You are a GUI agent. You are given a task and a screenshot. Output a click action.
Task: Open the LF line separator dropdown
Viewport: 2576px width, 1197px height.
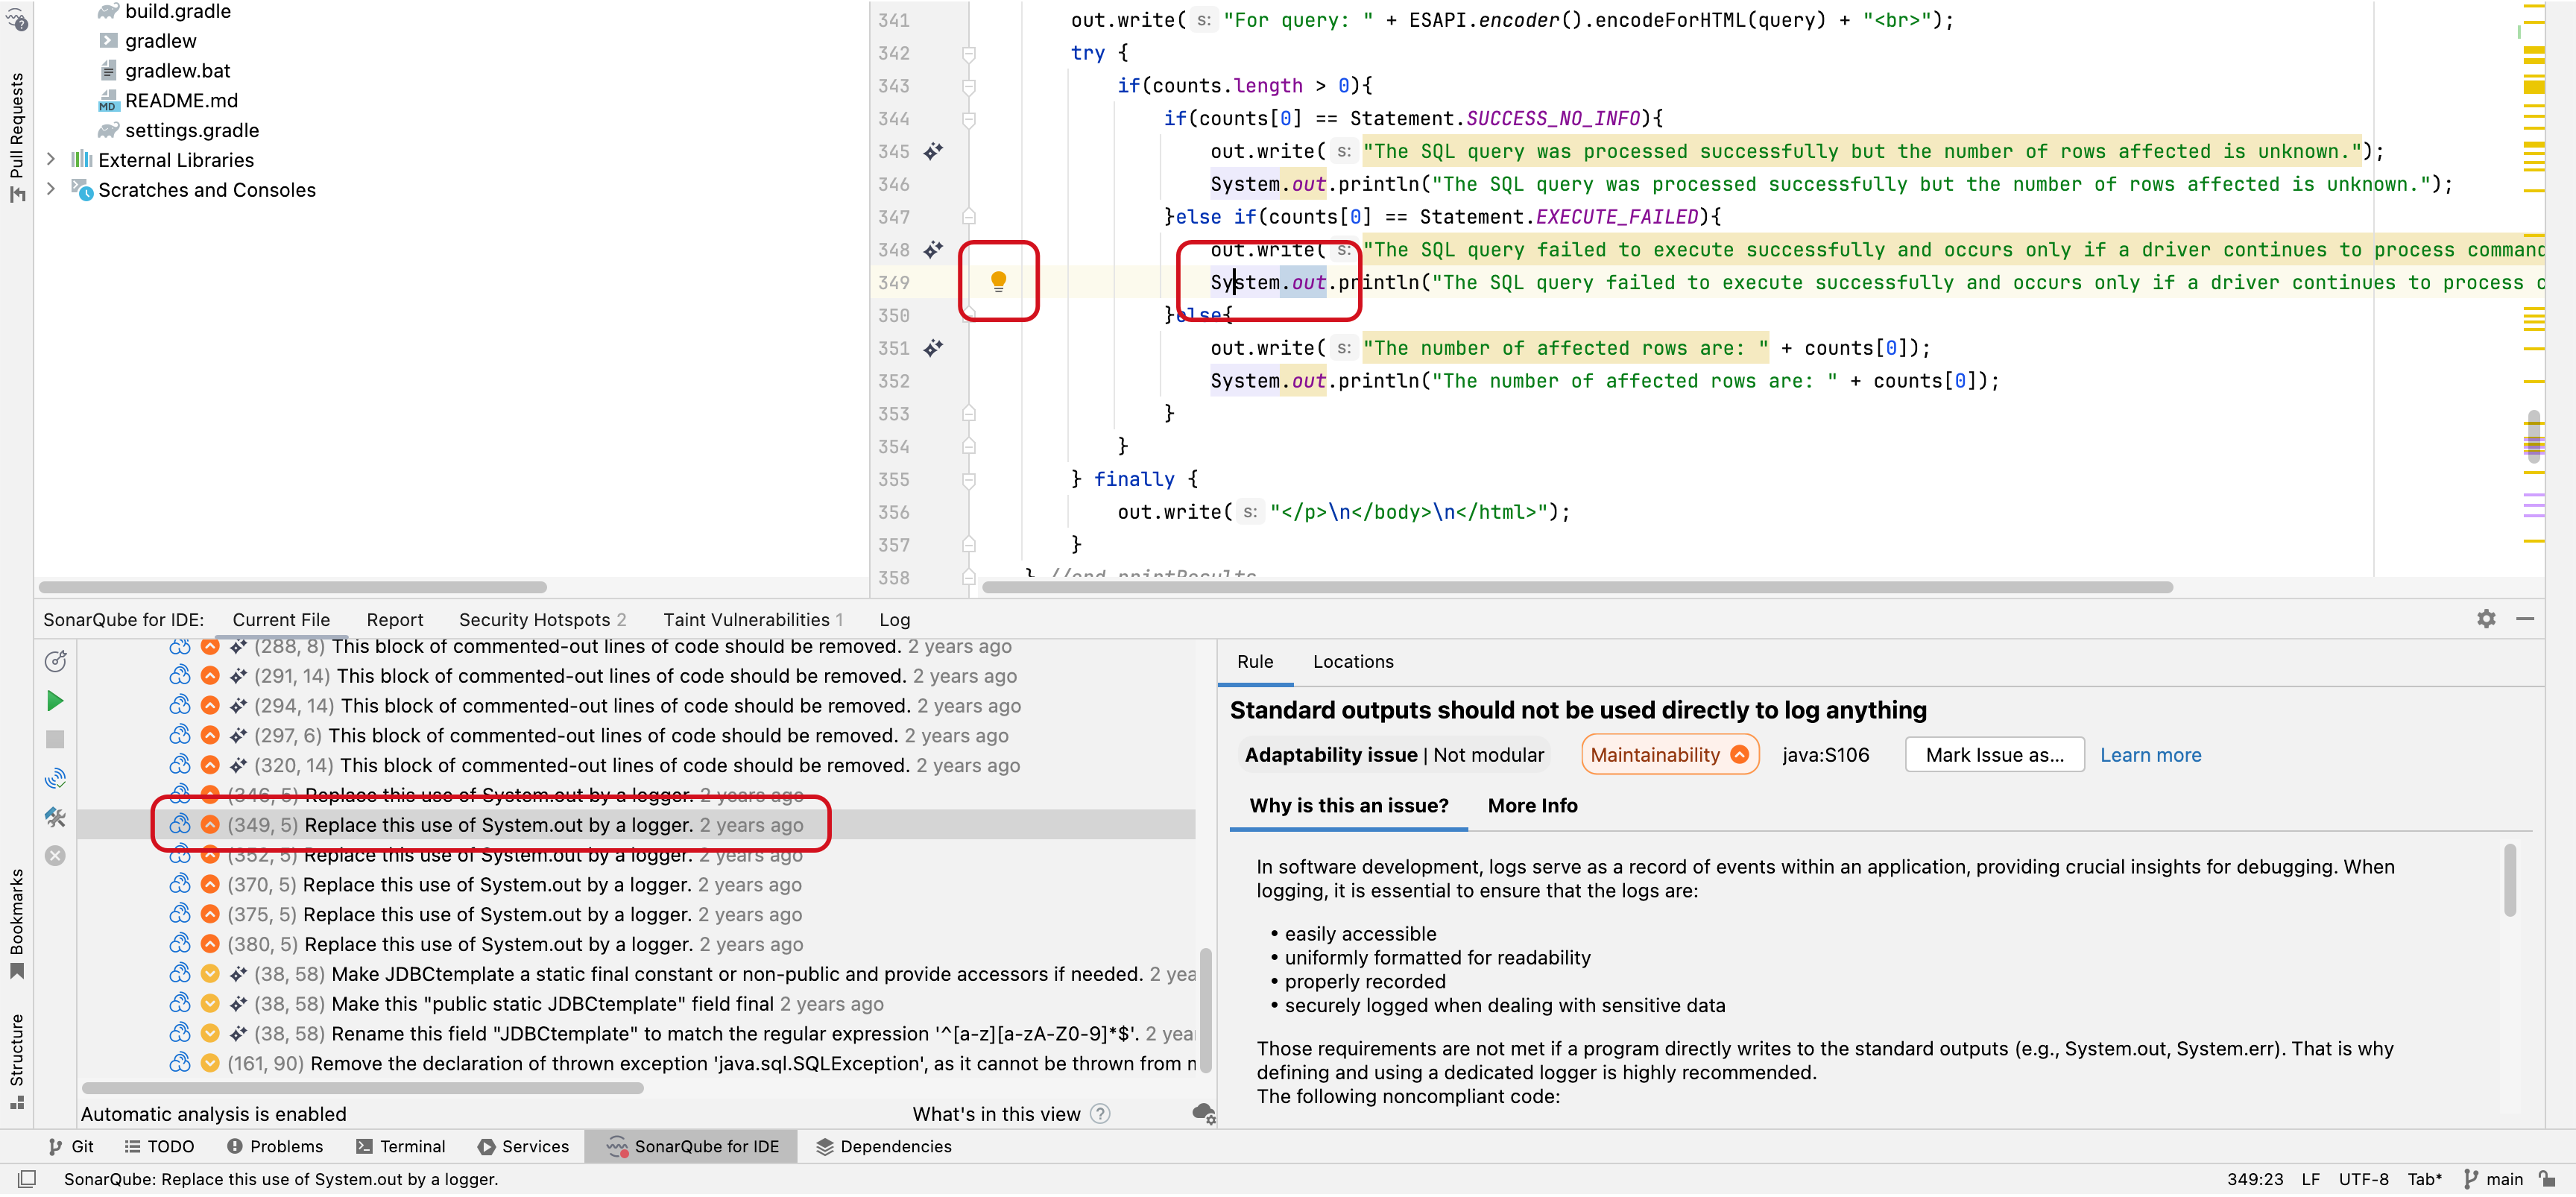coord(2310,1179)
